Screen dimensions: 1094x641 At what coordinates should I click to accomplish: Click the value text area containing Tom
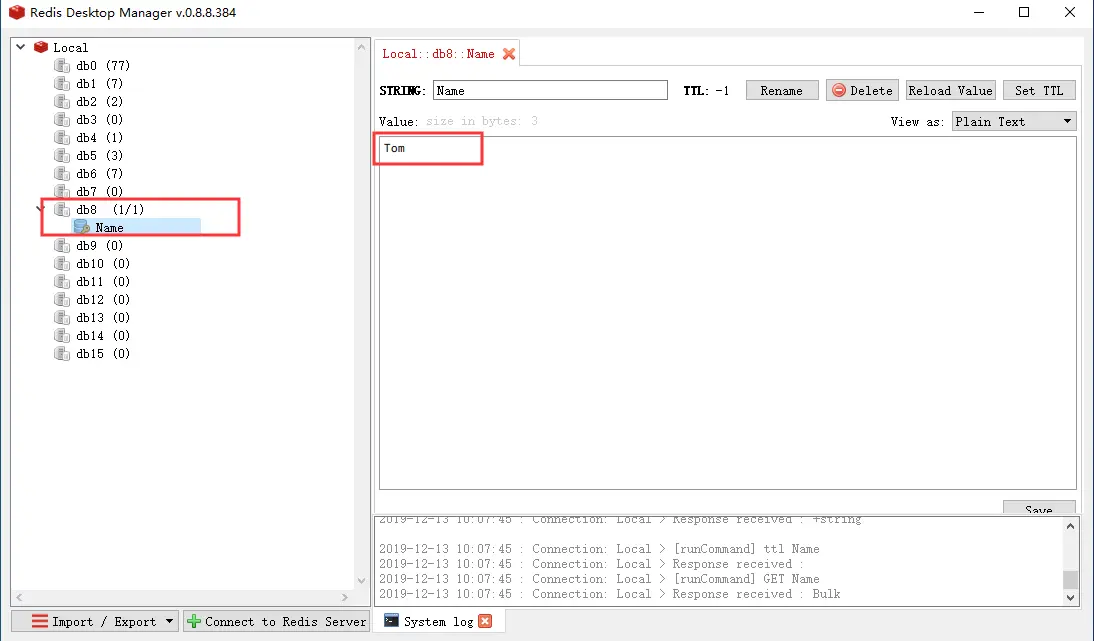pyautogui.click(x=728, y=313)
